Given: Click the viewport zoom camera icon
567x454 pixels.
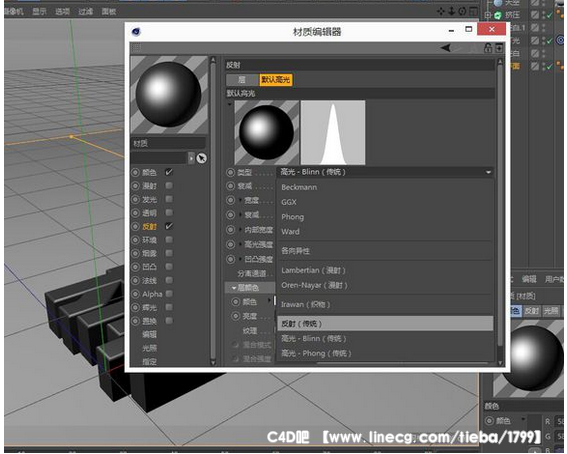Looking at the screenshot, I should coord(451,11).
